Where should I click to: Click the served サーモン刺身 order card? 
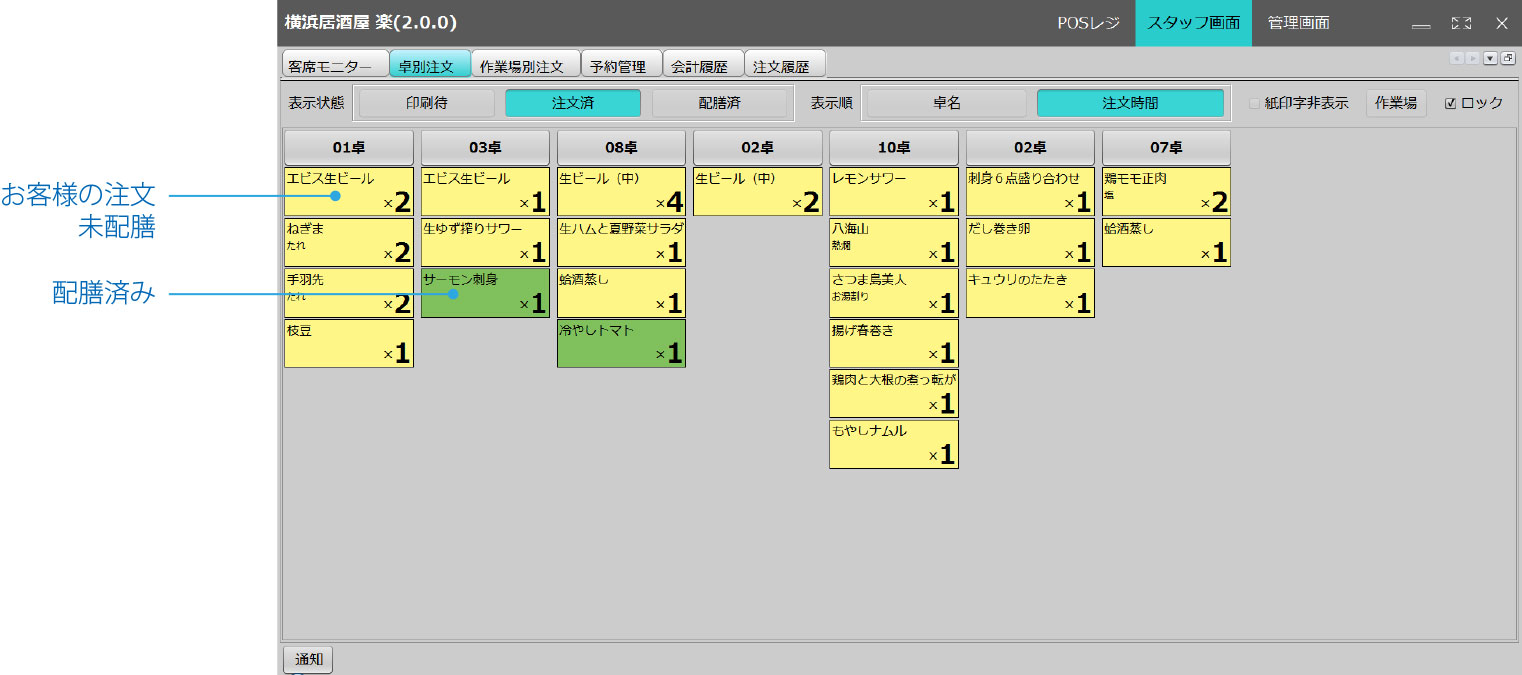(485, 293)
